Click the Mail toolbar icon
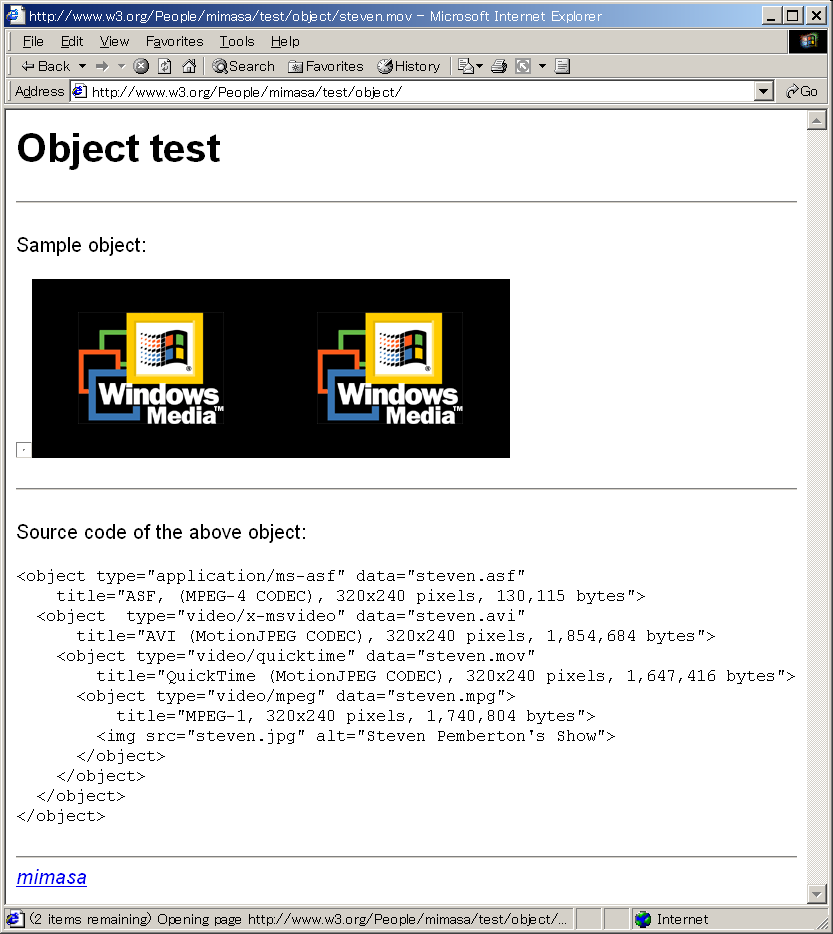Viewport: 833px width, 934px height. (x=466, y=66)
